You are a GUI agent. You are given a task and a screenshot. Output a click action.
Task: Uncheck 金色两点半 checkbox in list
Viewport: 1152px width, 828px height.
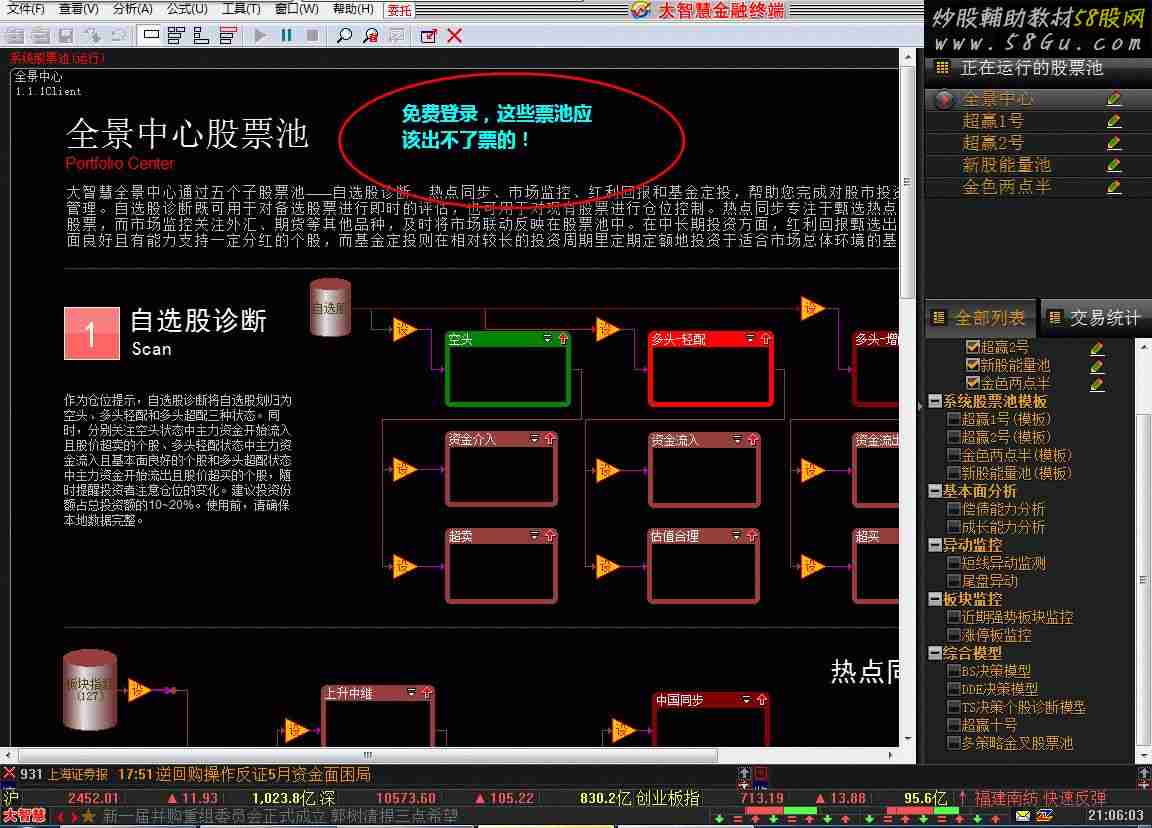click(972, 383)
